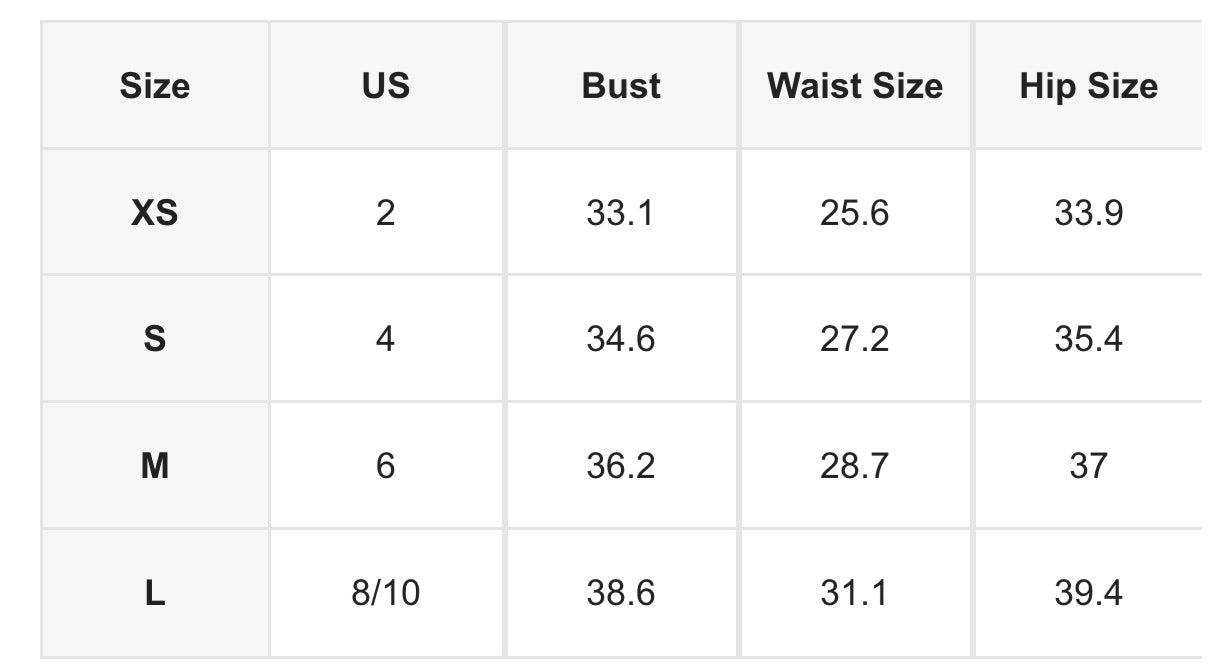Click the 38.6 bust measurement cell
The width and height of the screenshot is (1224, 666).
(621, 593)
